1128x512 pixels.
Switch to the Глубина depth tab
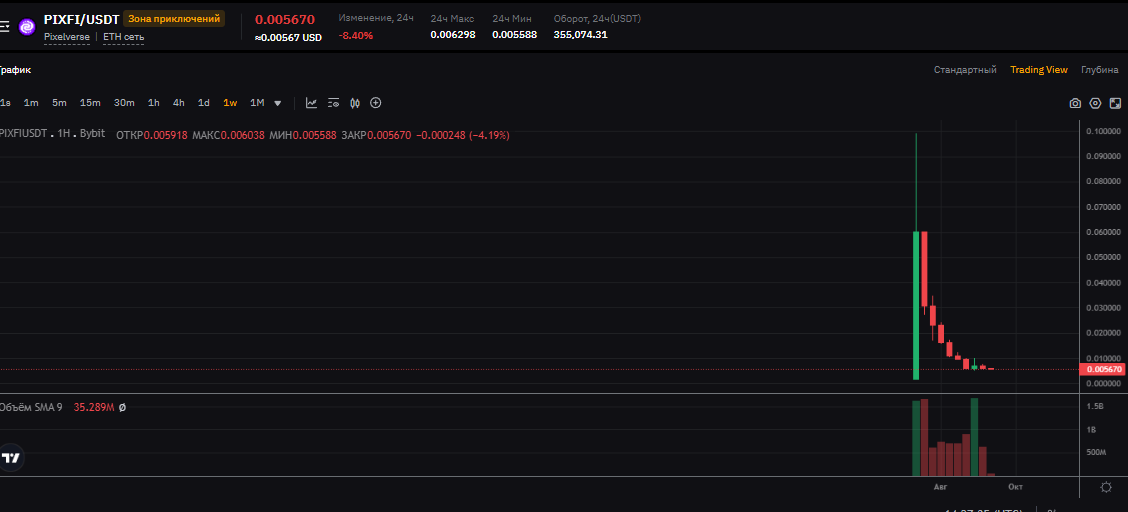1099,70
